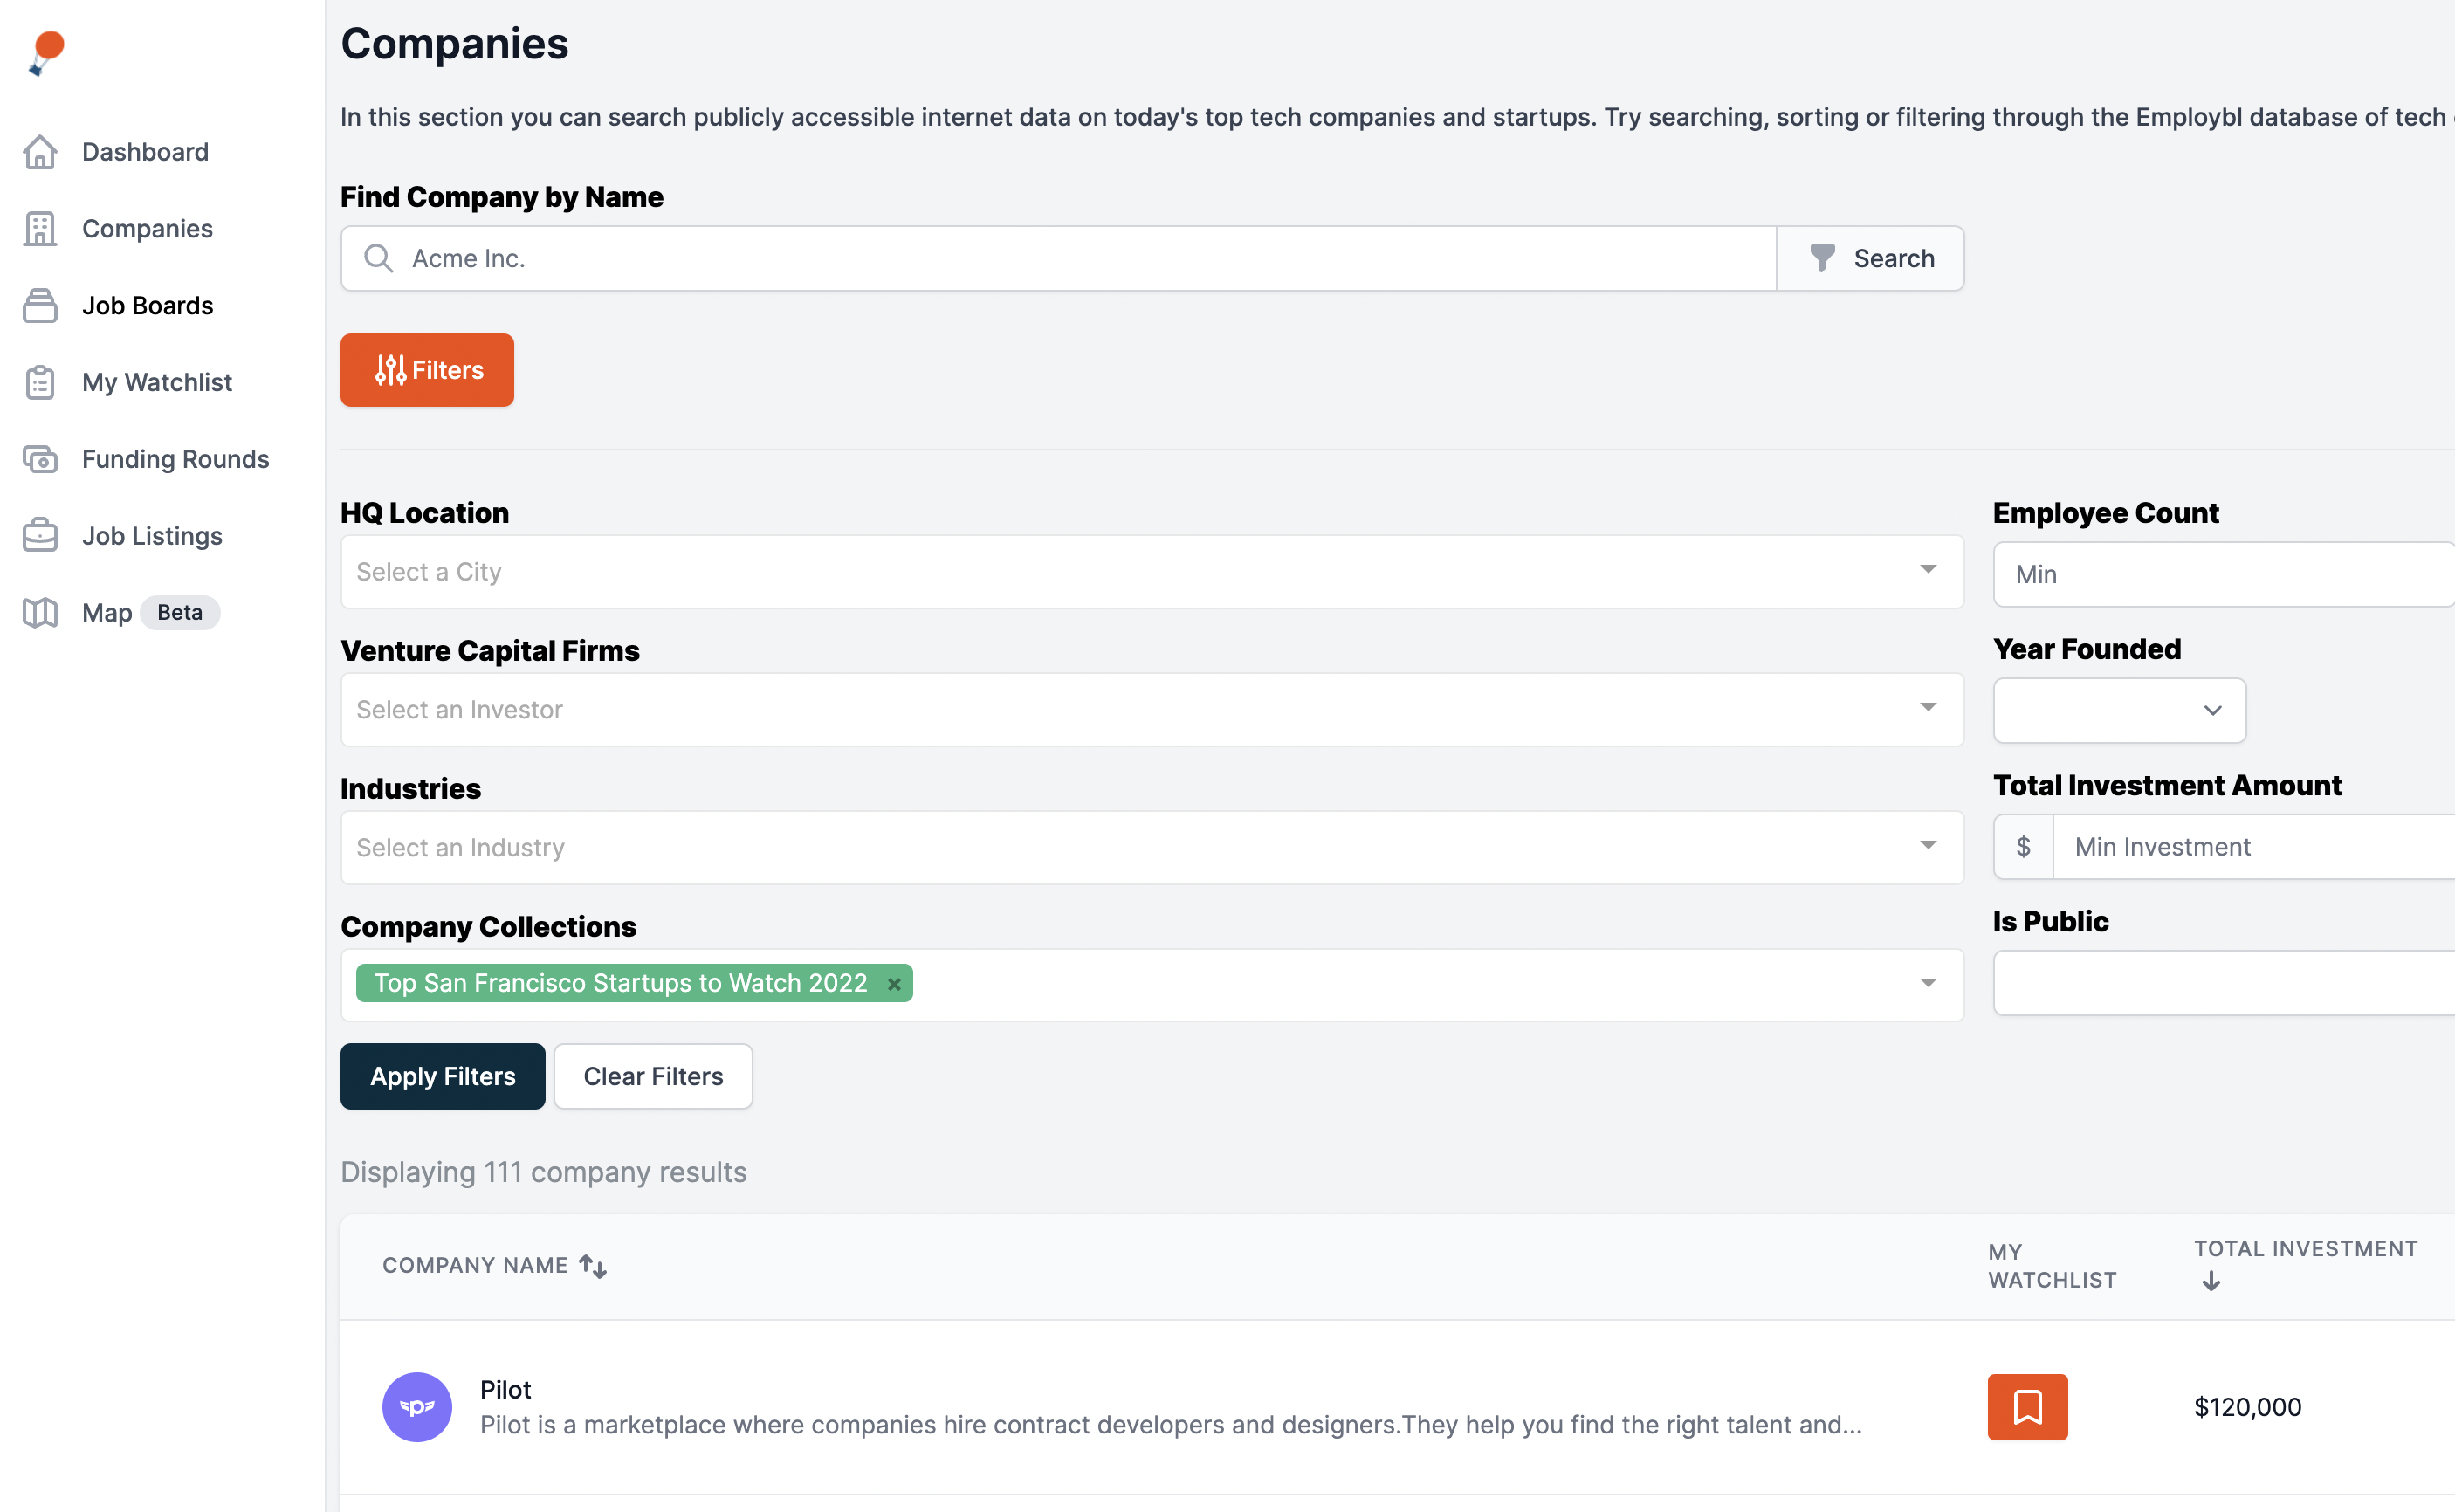Click the Employbl balloon logo

(x=46, y=52)
